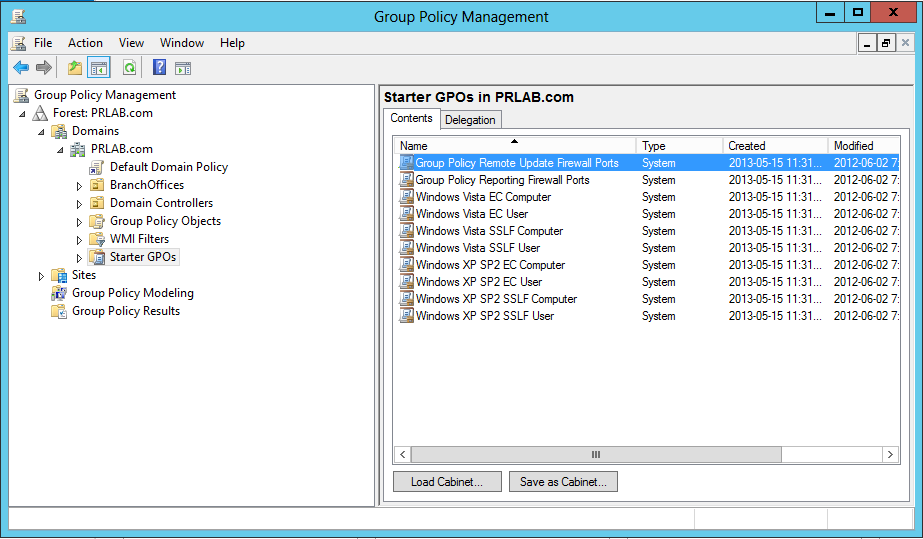This screenshot has width=923, height=539.
Task: Click the WMI Filters folder icon
Action: [97, 239]
